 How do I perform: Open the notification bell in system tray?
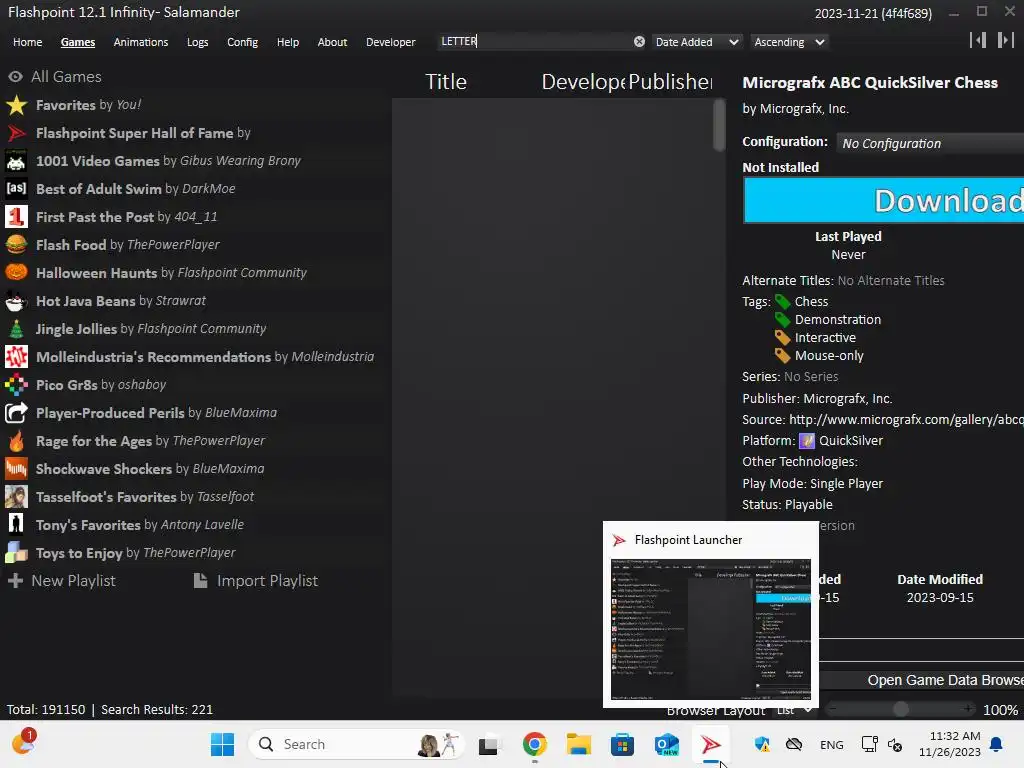[996, 744]
